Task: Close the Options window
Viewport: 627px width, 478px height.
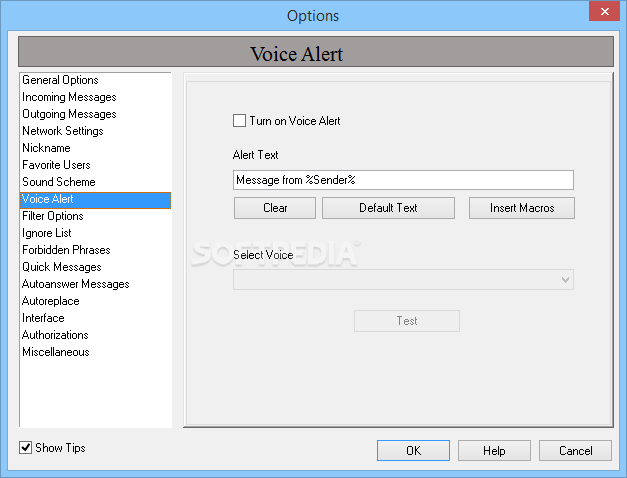Action: [605, 11]
